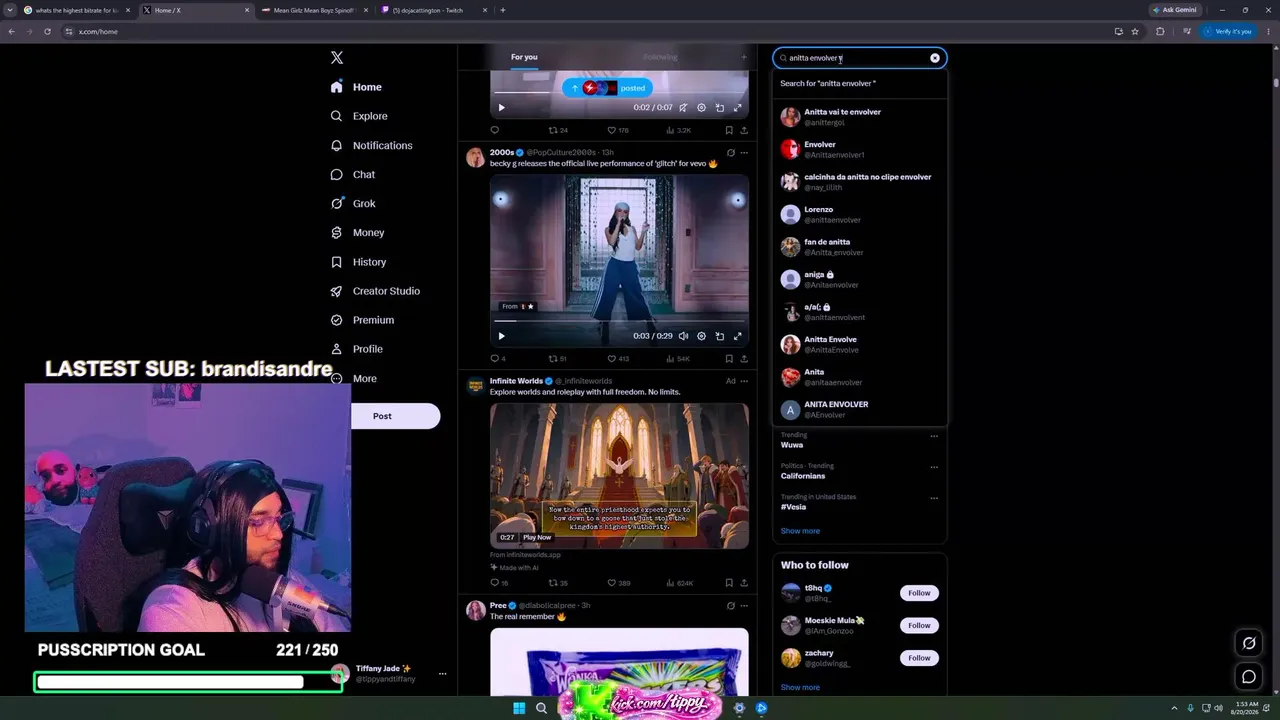Share the becky g 'glitch' post
Image resolution: width=1280 pixels, height=720 pixels.
(744, 358)
